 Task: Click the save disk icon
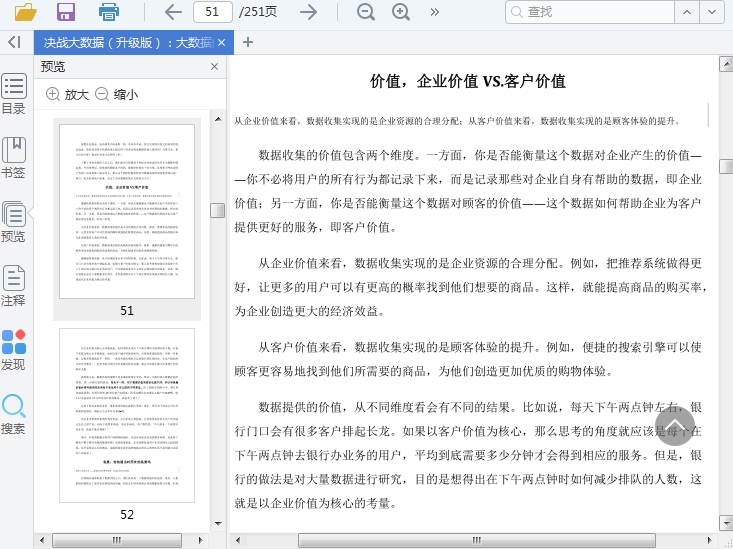coord(66,12)
